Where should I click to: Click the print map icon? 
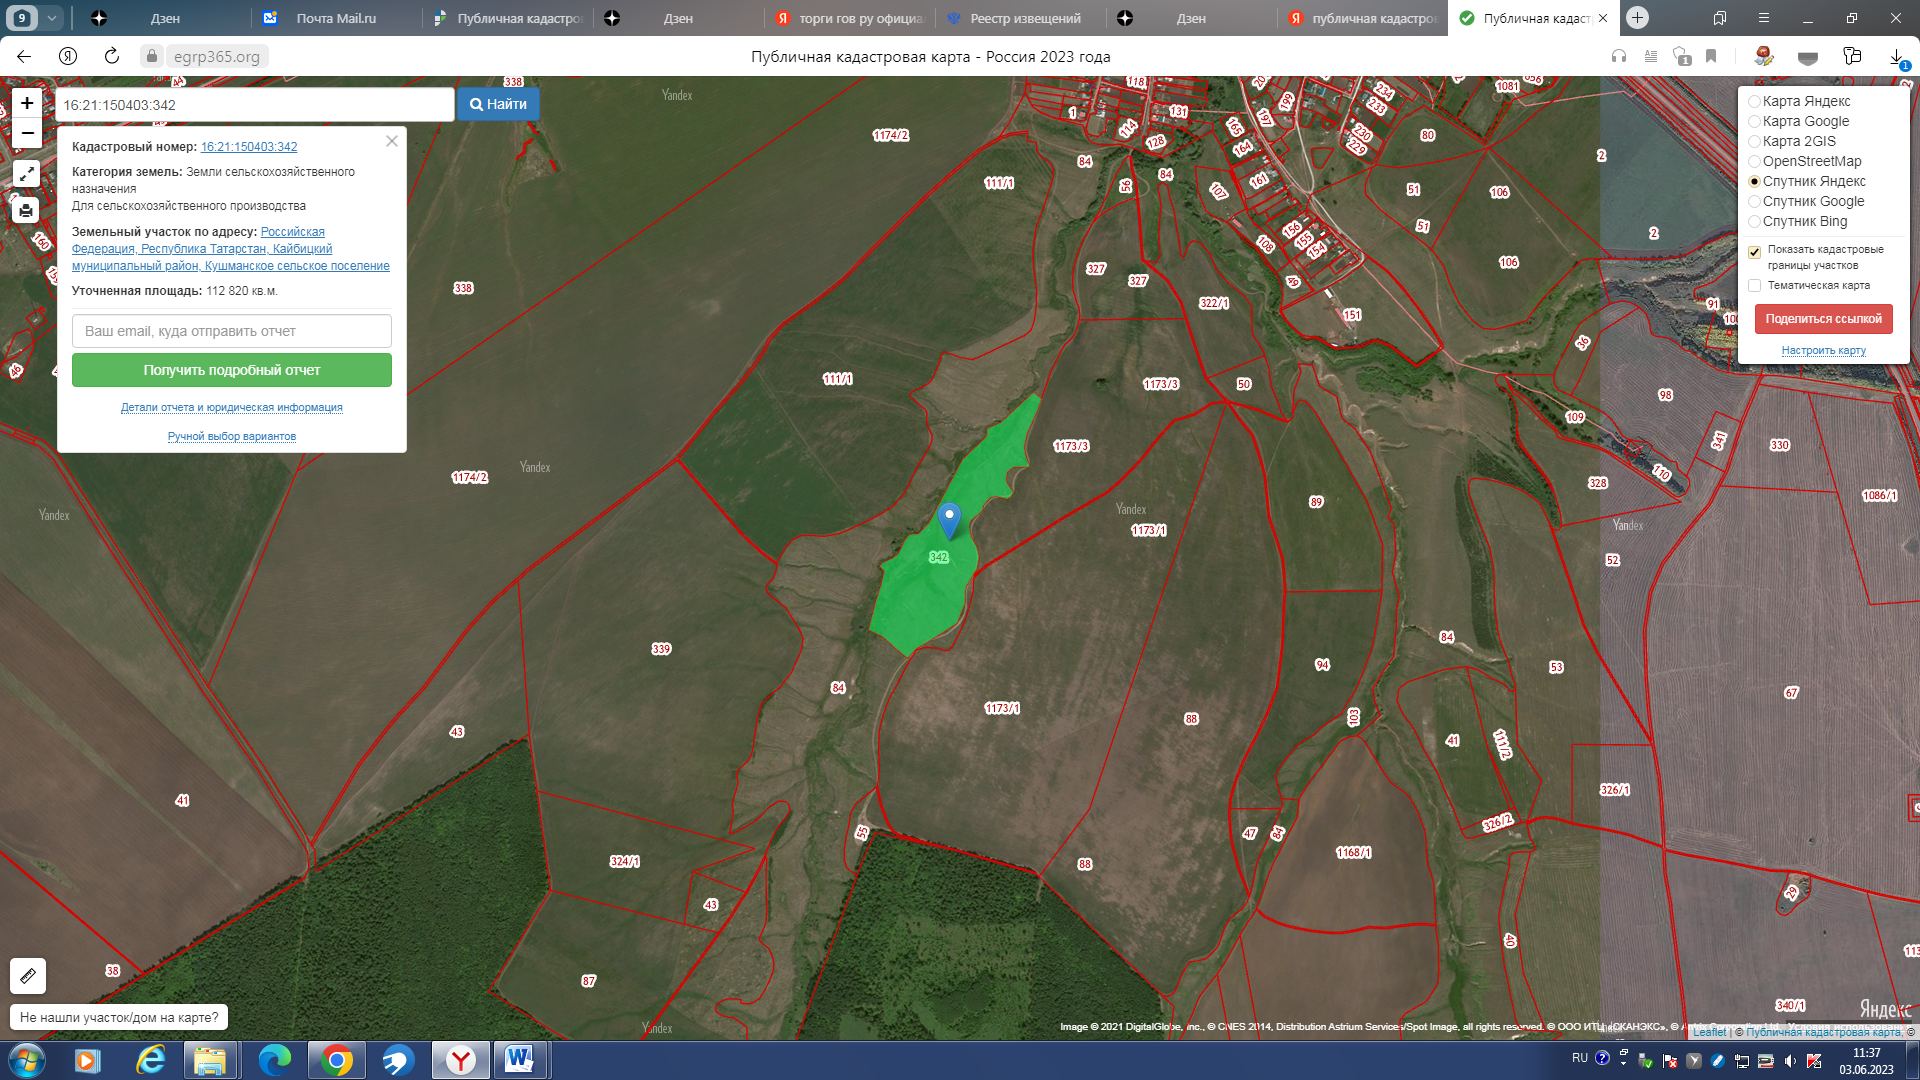click(x=27, y=210)
